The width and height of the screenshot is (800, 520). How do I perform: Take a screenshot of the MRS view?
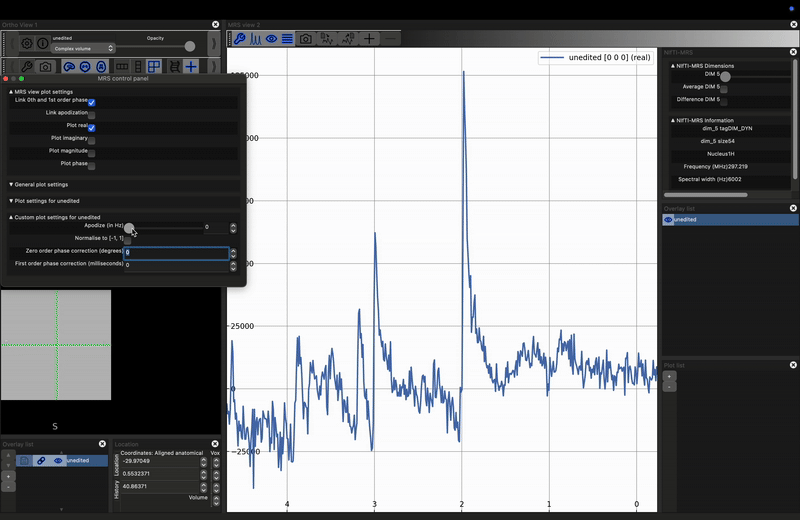pos(305,39)
